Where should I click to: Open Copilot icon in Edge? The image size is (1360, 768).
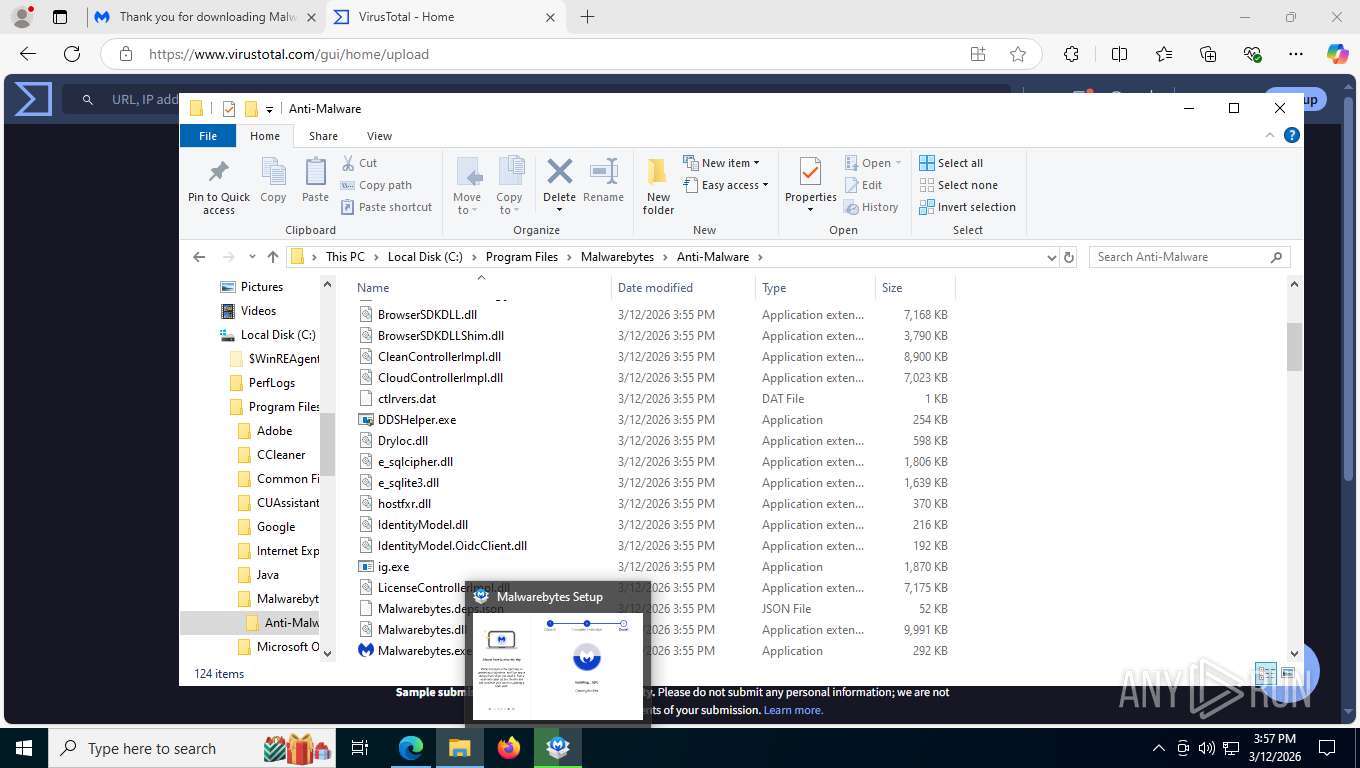pos(1338,54)
